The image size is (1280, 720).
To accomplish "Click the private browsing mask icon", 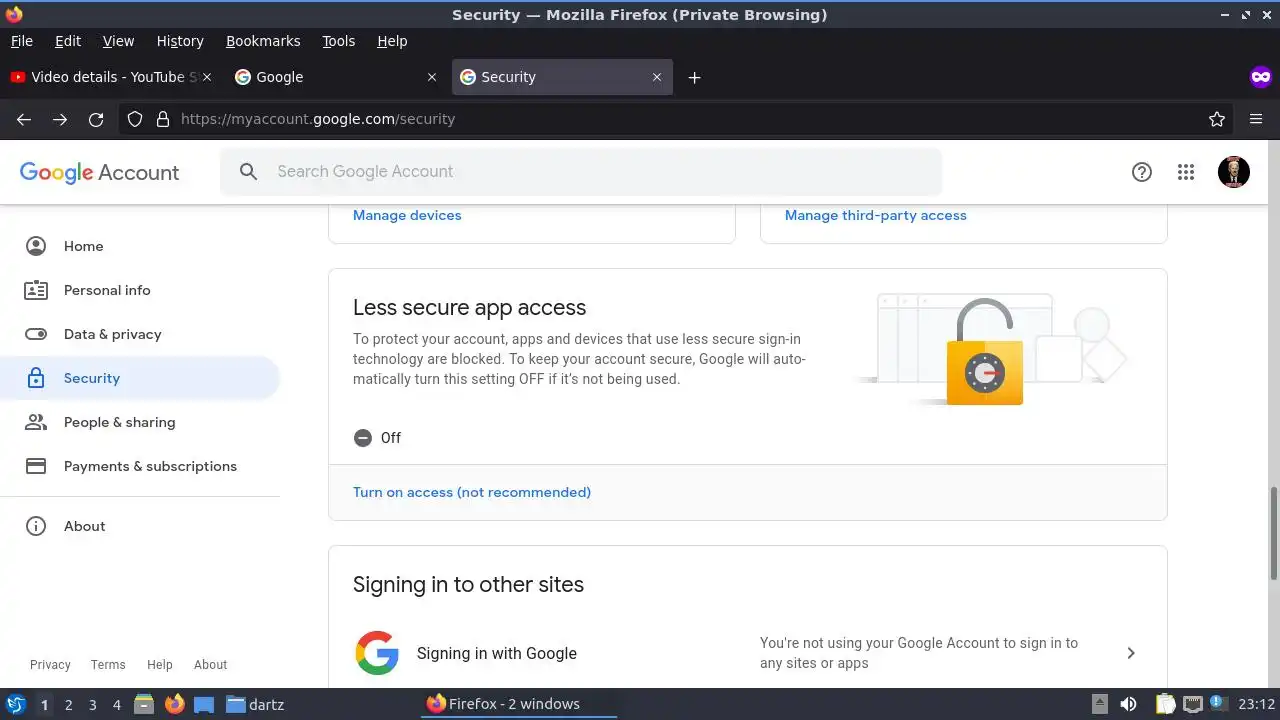I will point(1260,77).
